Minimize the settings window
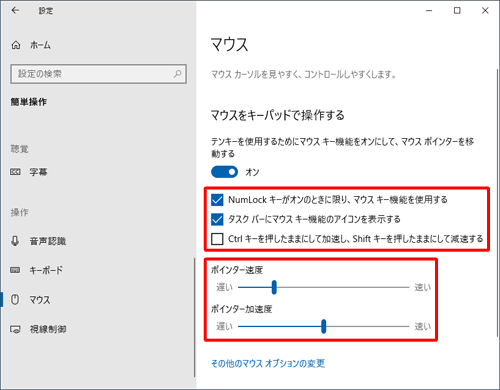 coord(429,11)
